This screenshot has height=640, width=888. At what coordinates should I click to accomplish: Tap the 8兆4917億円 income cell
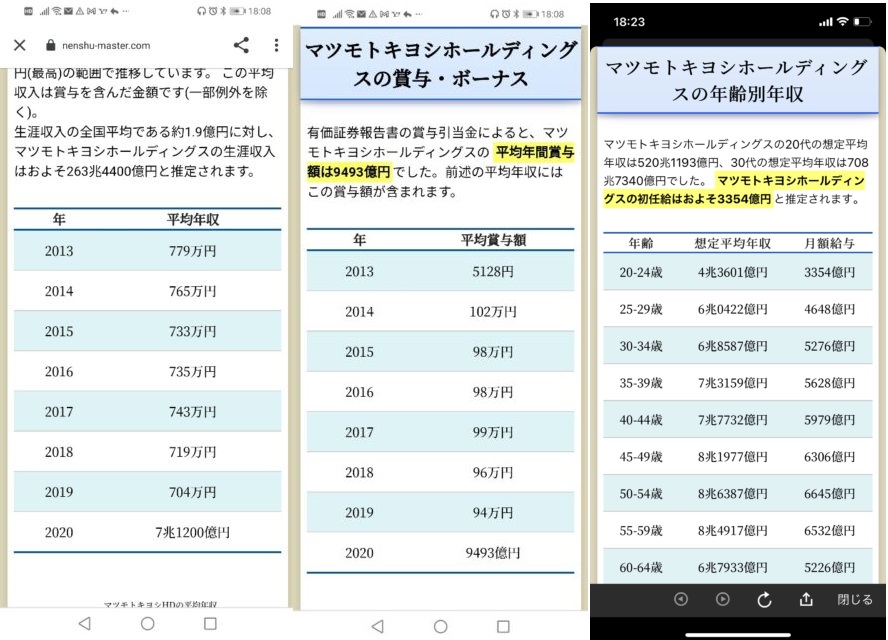click(x=733, y=531)
